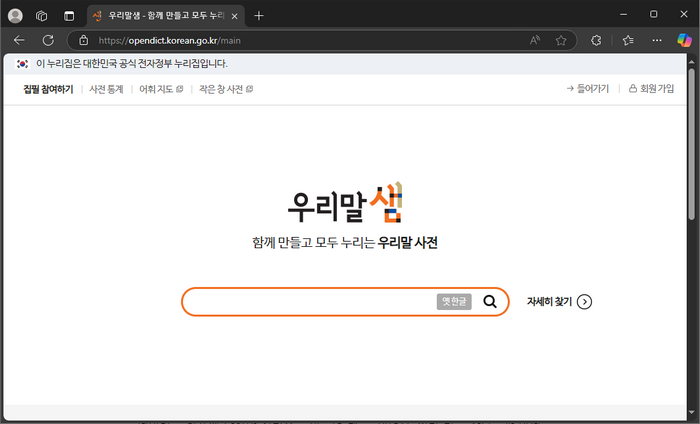Click the 회원 가입 sign-up link
The image size is (700, 424).
tap(651, 89)
